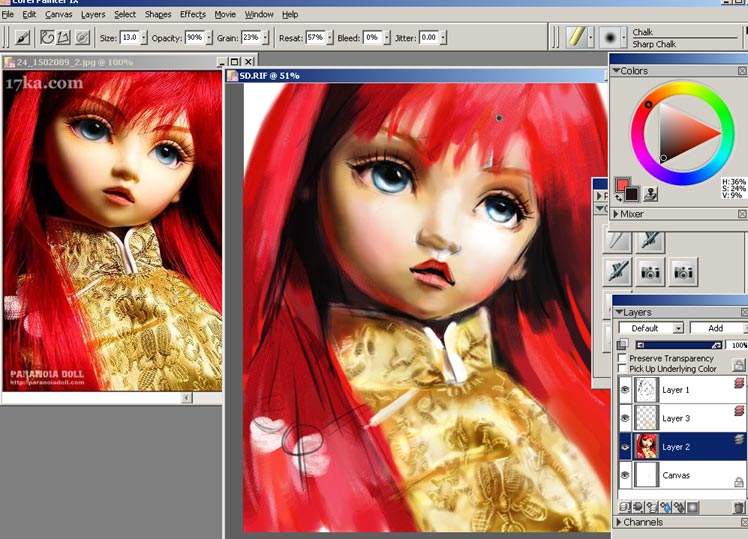Toggle Layer 2 visibility eye

point(625,447)
